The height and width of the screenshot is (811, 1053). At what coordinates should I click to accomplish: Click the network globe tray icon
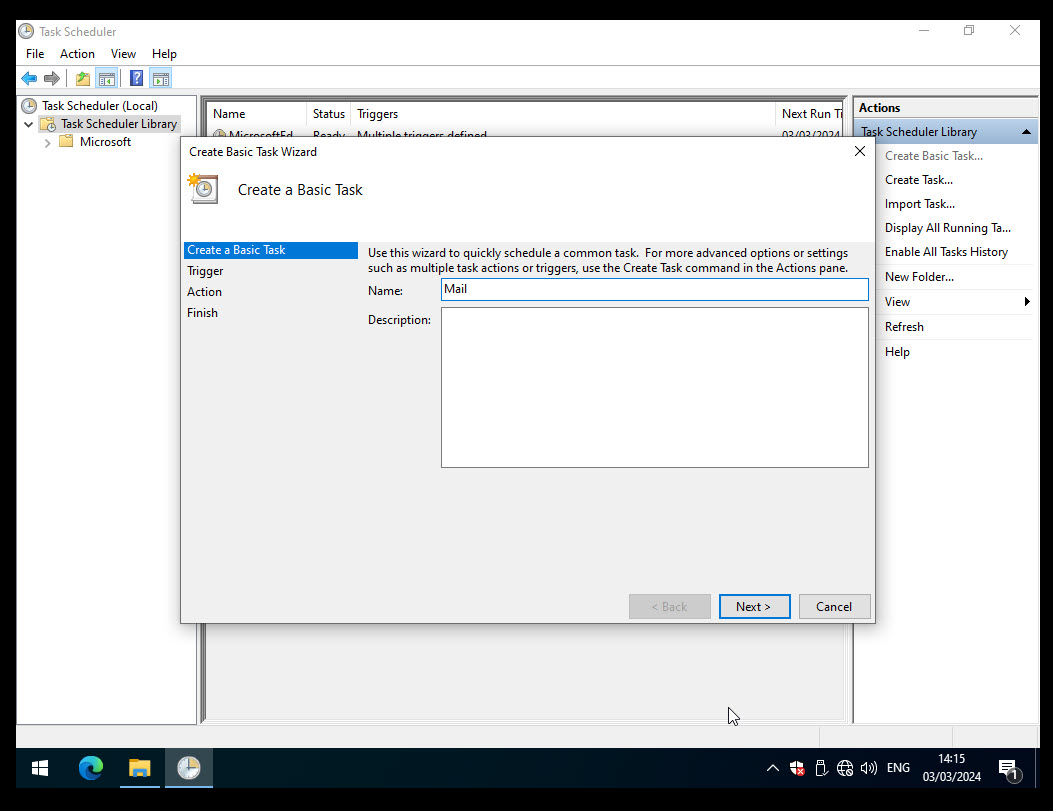click(845, 768)
